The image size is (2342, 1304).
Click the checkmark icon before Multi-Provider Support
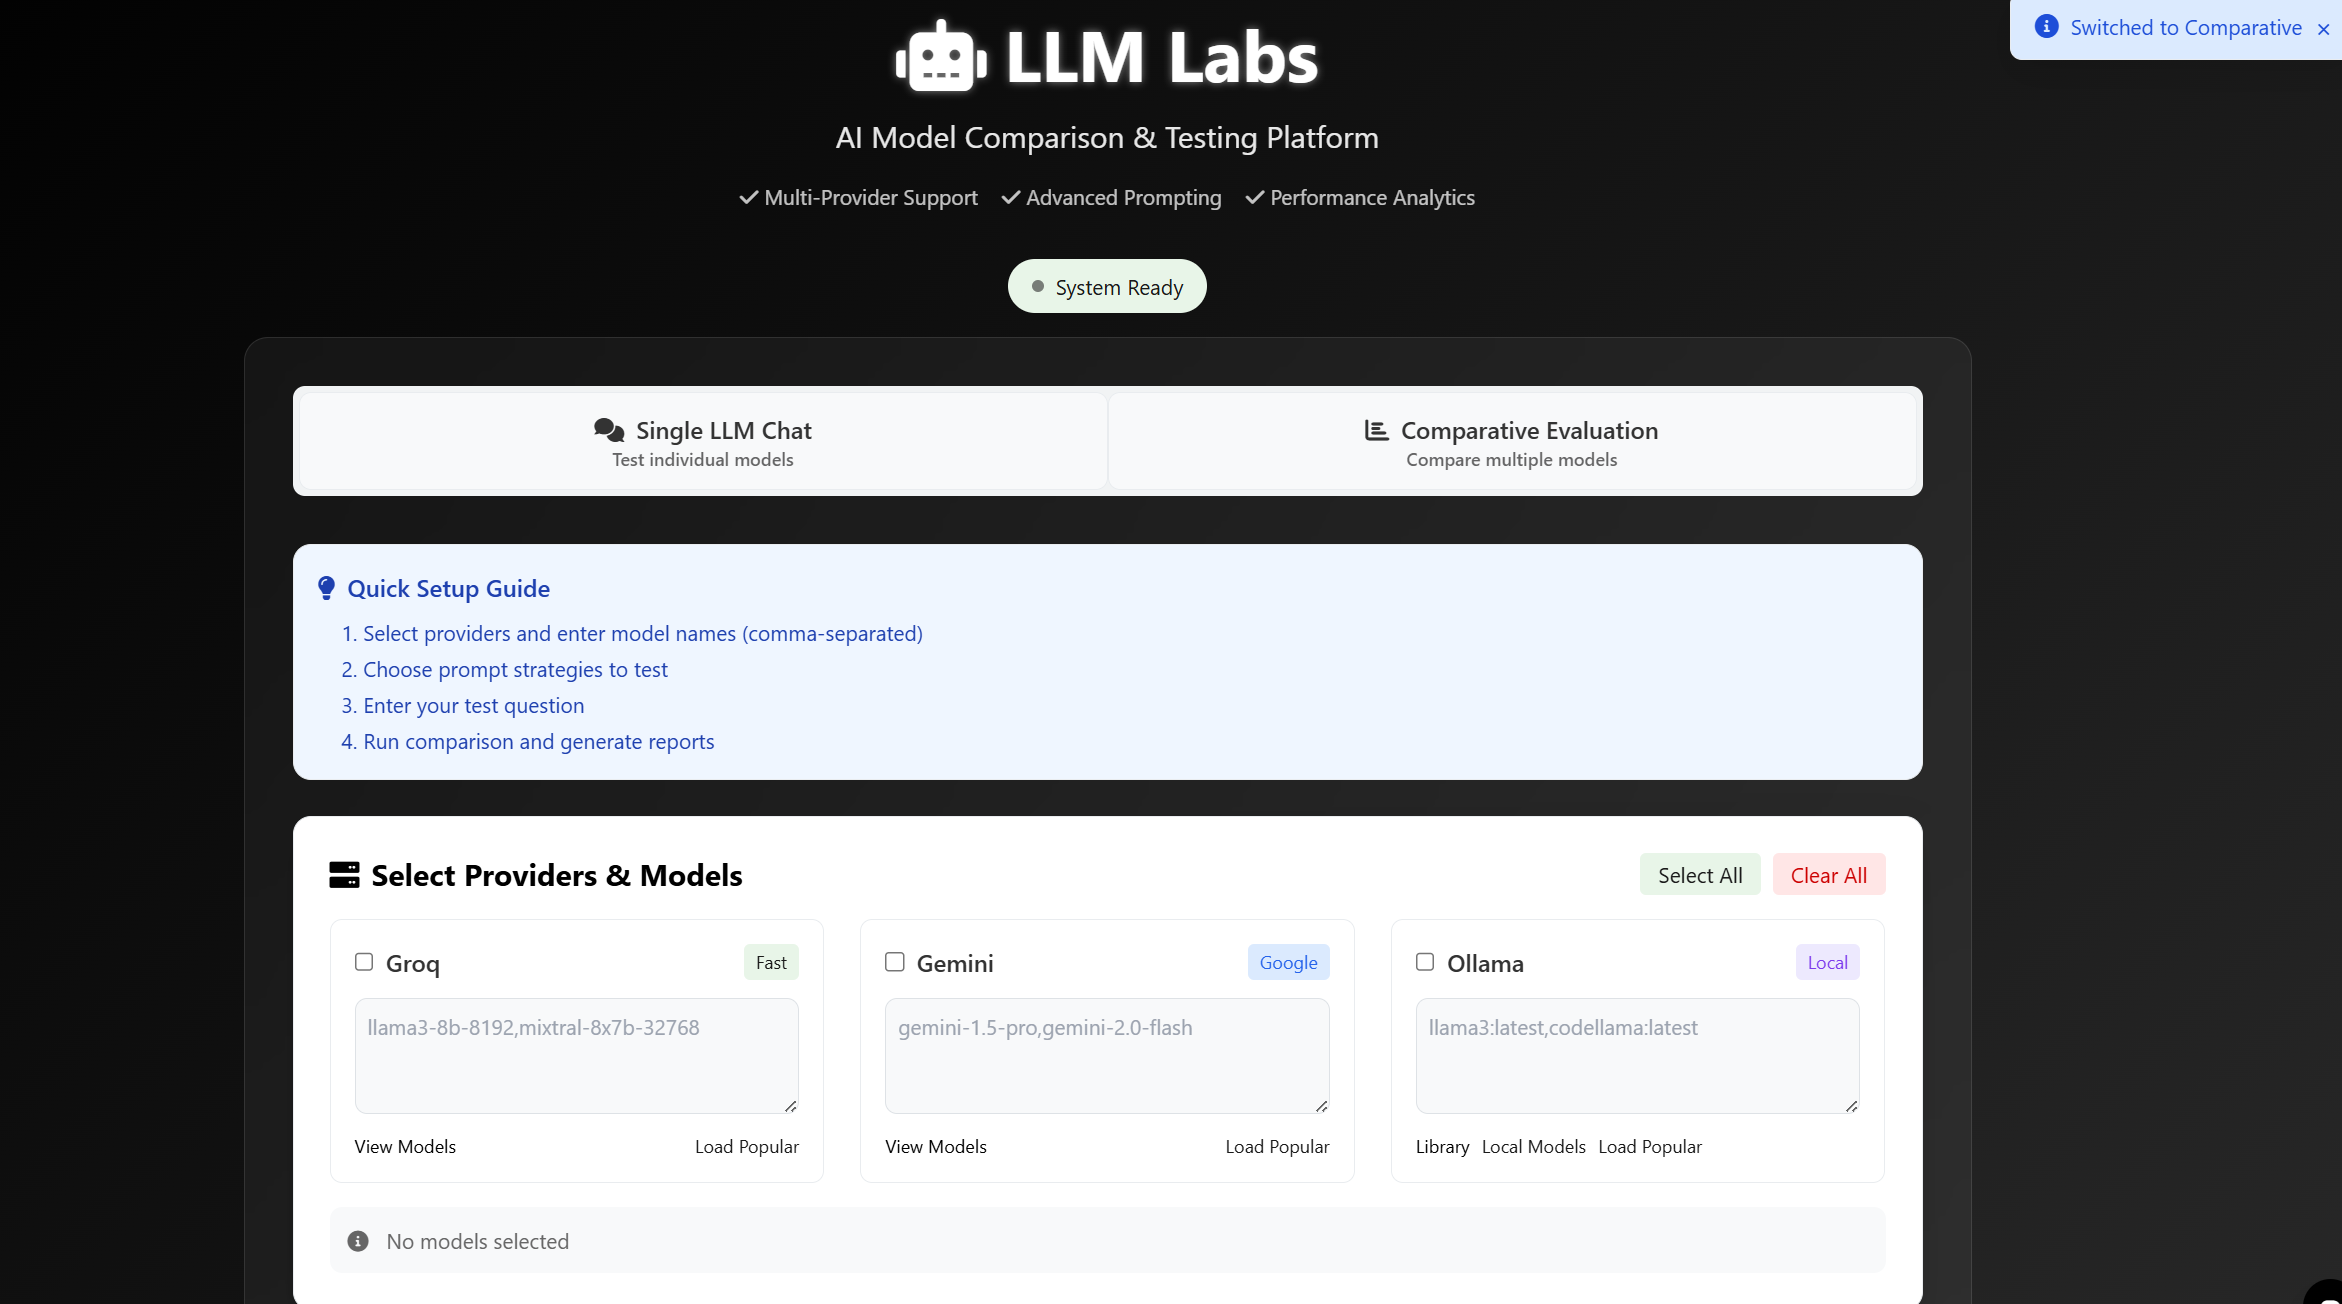click(748, 198)
